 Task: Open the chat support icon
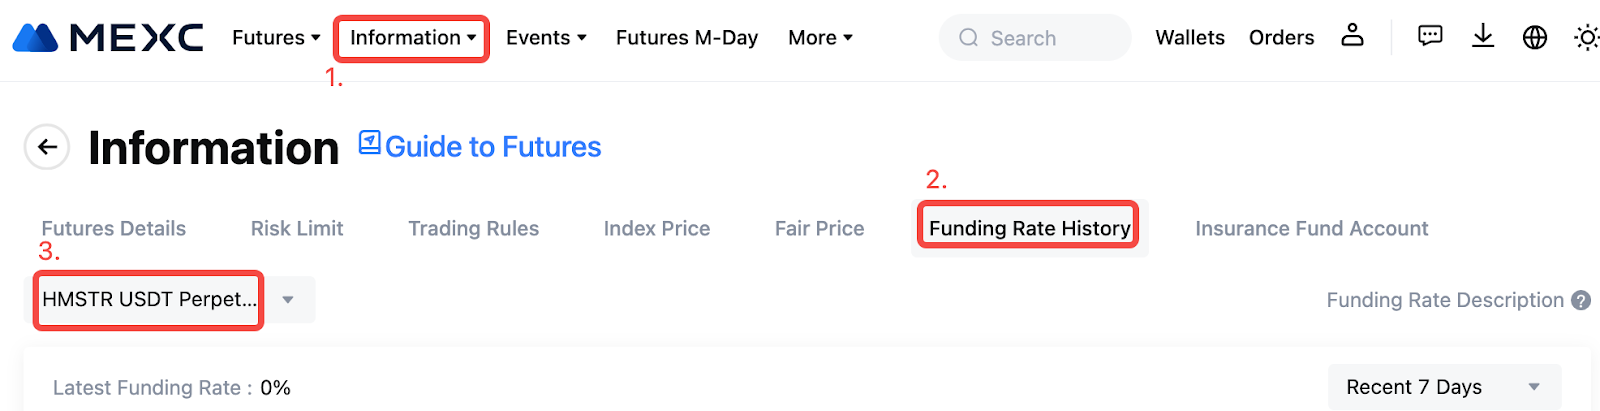[1430, 37]
